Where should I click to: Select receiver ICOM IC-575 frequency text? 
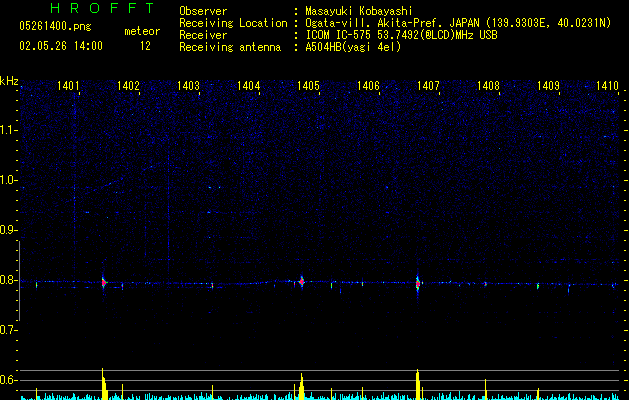tap(401, 35)
